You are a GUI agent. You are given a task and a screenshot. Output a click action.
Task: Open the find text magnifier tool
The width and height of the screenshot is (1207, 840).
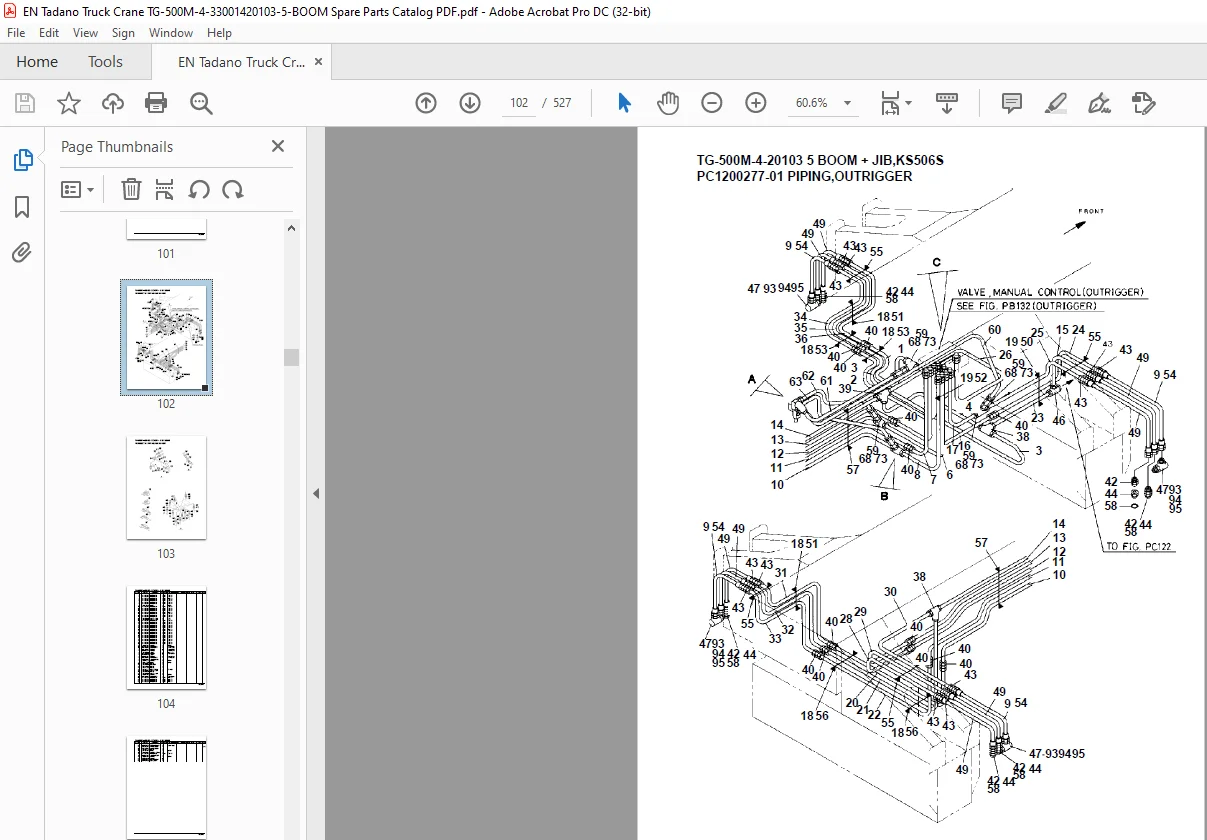click(201, 103)
